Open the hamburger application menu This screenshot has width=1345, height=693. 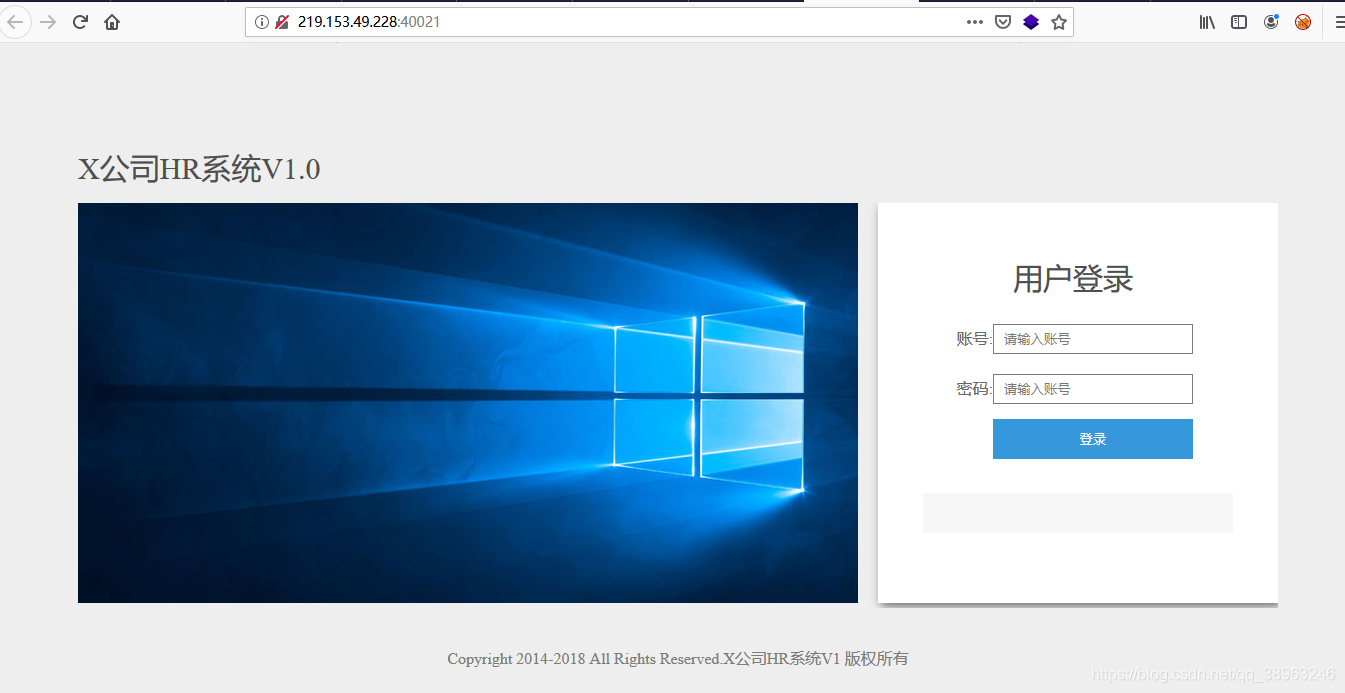tap(1339, 22)
